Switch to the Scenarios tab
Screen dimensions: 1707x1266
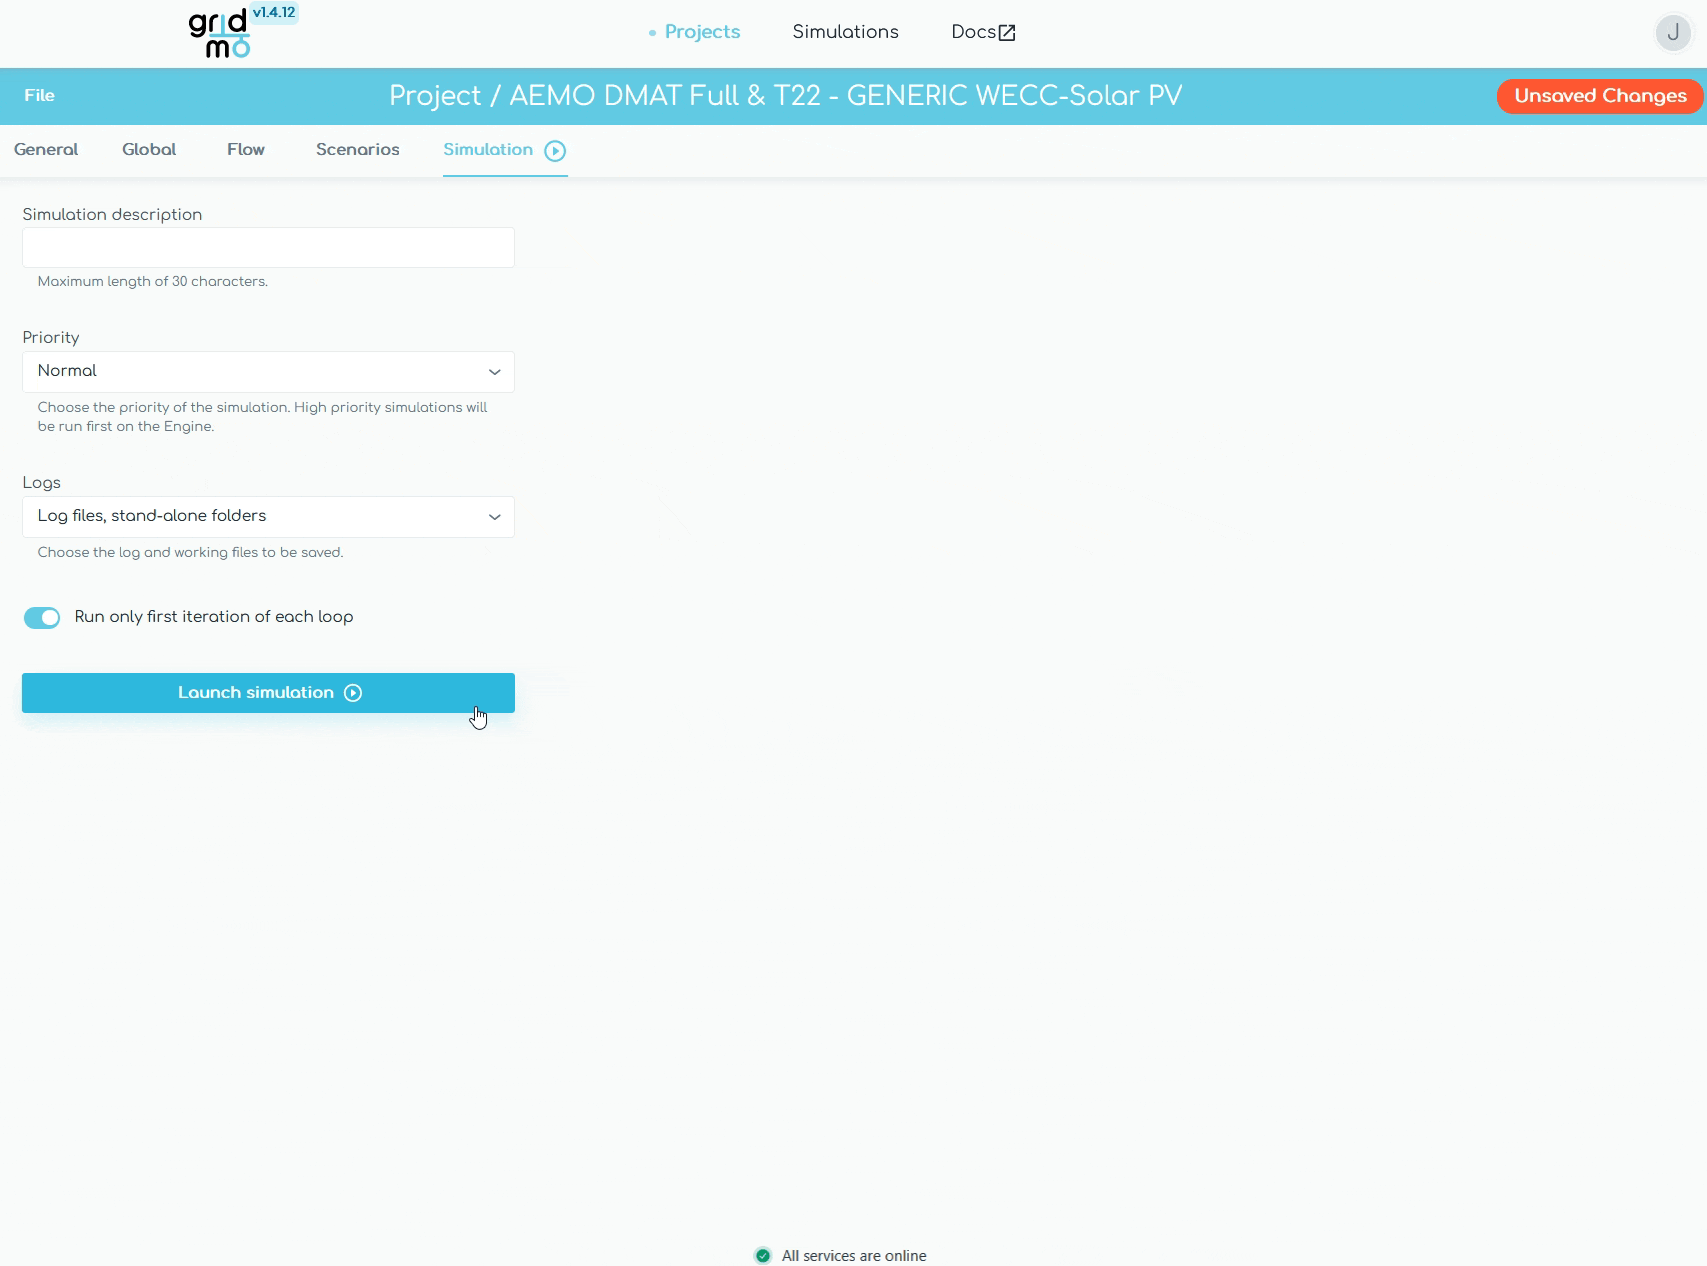[357, 150]
